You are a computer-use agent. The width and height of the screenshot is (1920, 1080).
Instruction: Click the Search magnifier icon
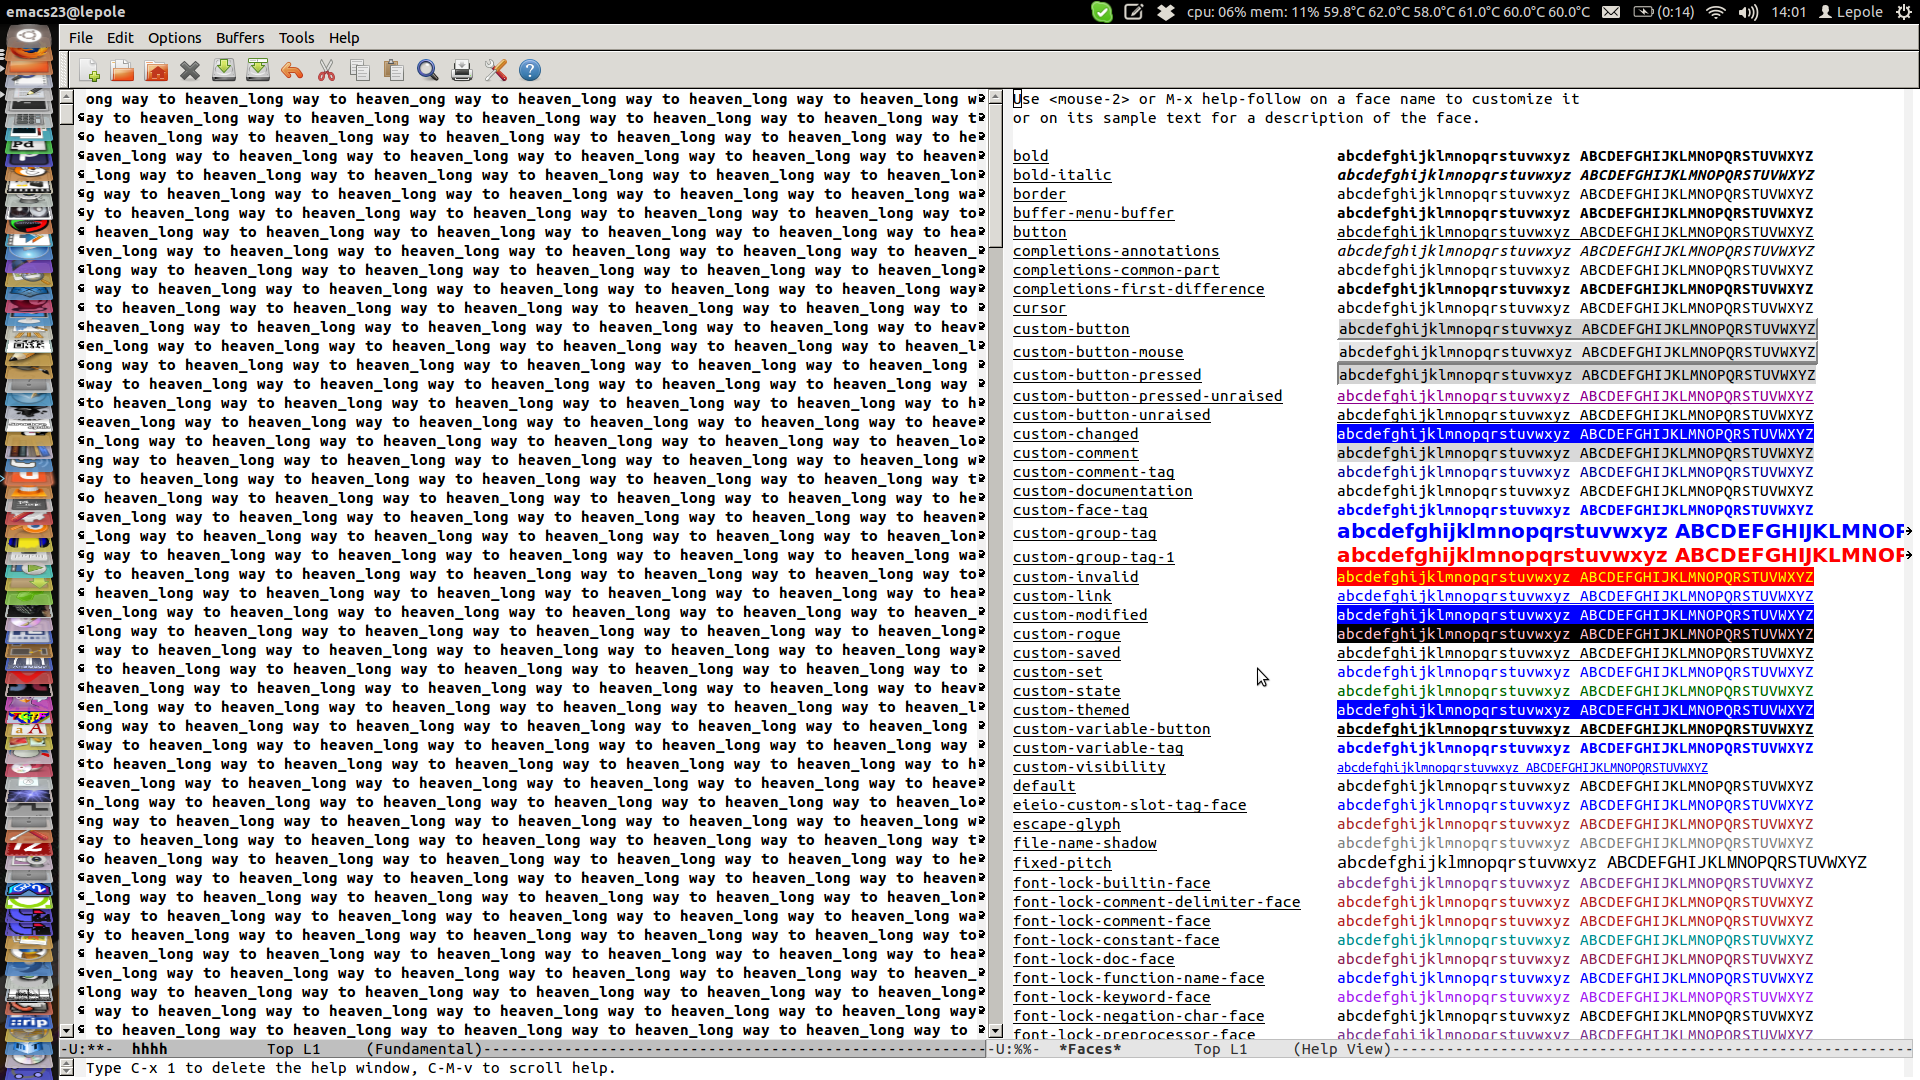pos(428,70)
